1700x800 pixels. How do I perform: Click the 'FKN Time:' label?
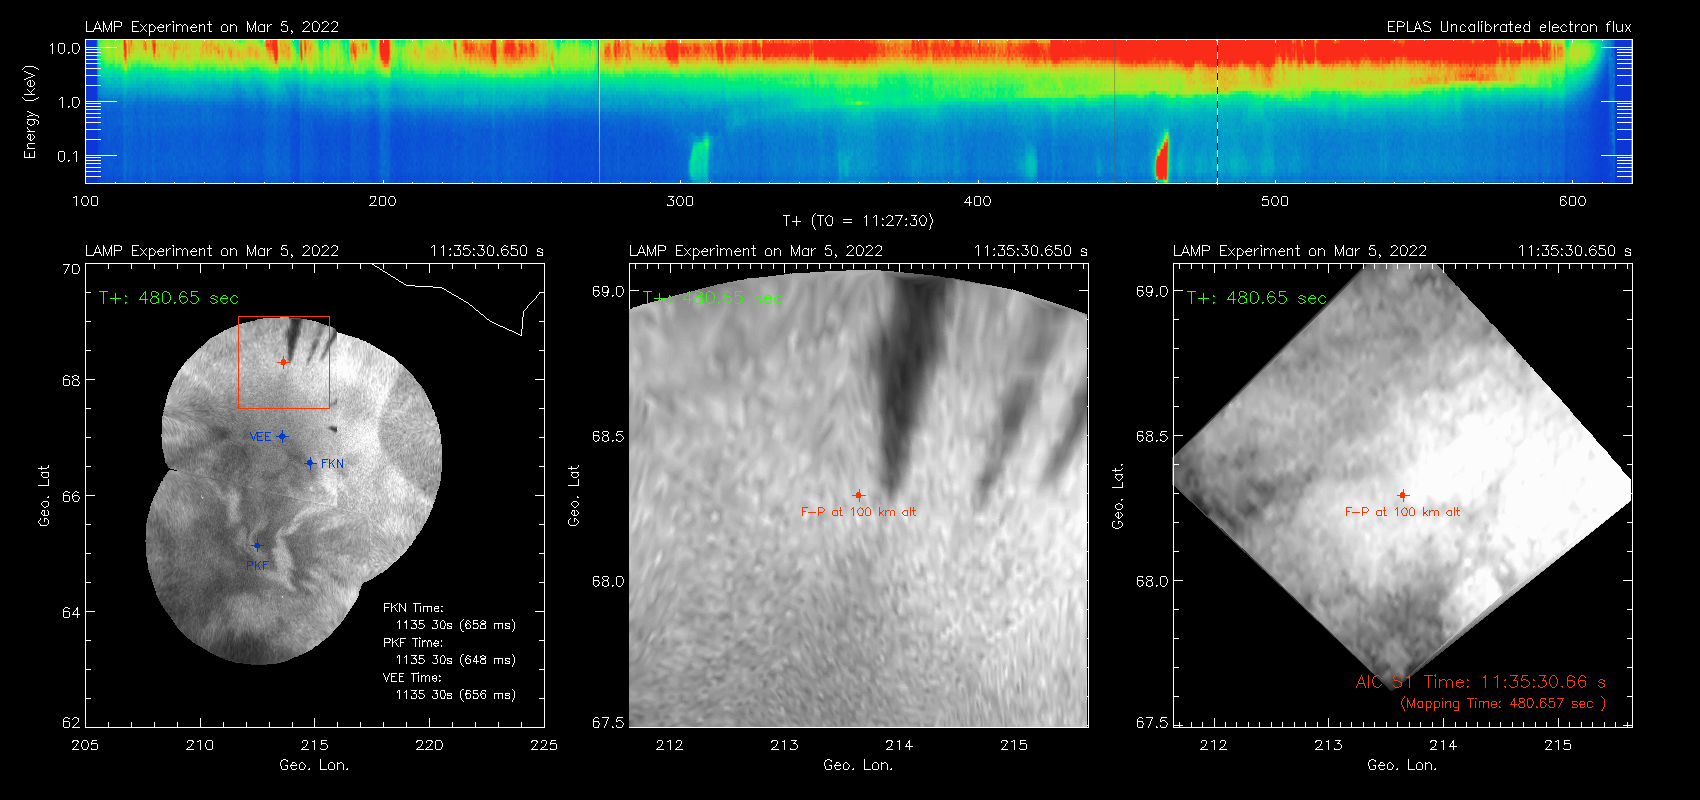point(413,607)
